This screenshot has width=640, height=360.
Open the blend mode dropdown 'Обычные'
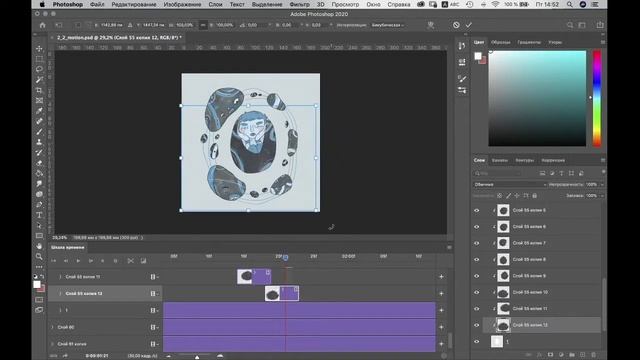510,184
